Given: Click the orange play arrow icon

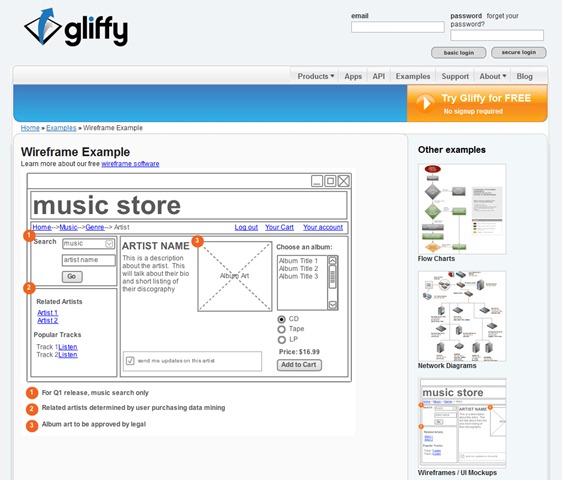Looking at the screenshot, I should coord(425,103).
